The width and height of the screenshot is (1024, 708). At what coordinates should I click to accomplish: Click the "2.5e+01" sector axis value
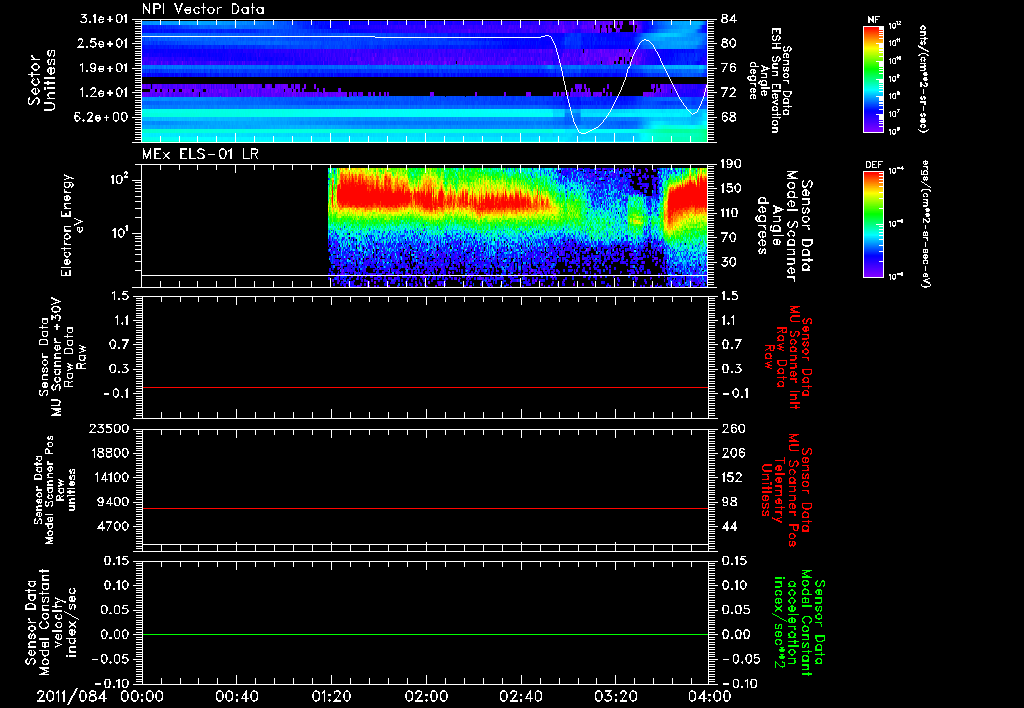pos(103,43)
